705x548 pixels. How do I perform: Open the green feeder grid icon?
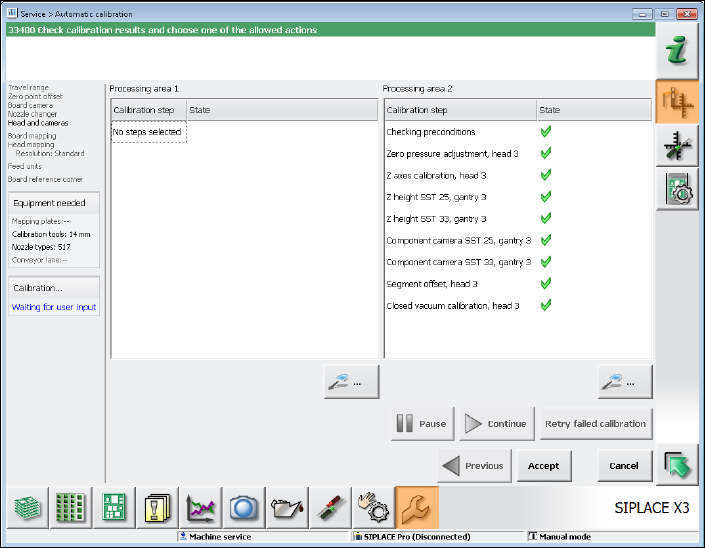[71, 508]
